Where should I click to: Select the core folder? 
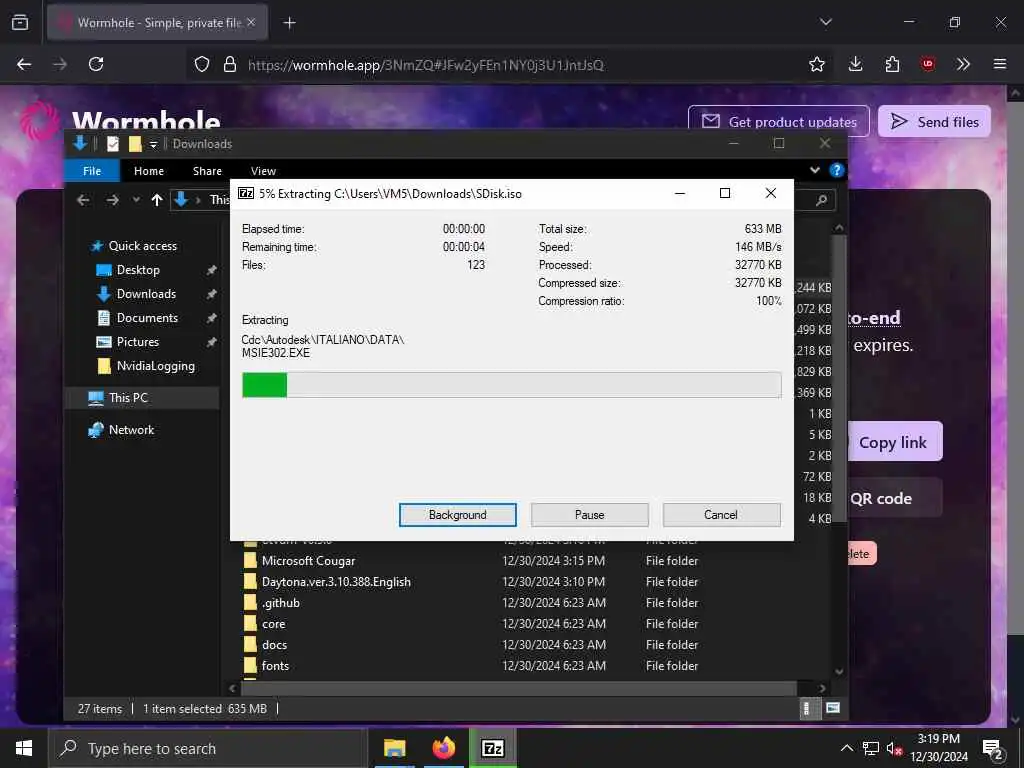click(x=273, y=624)
